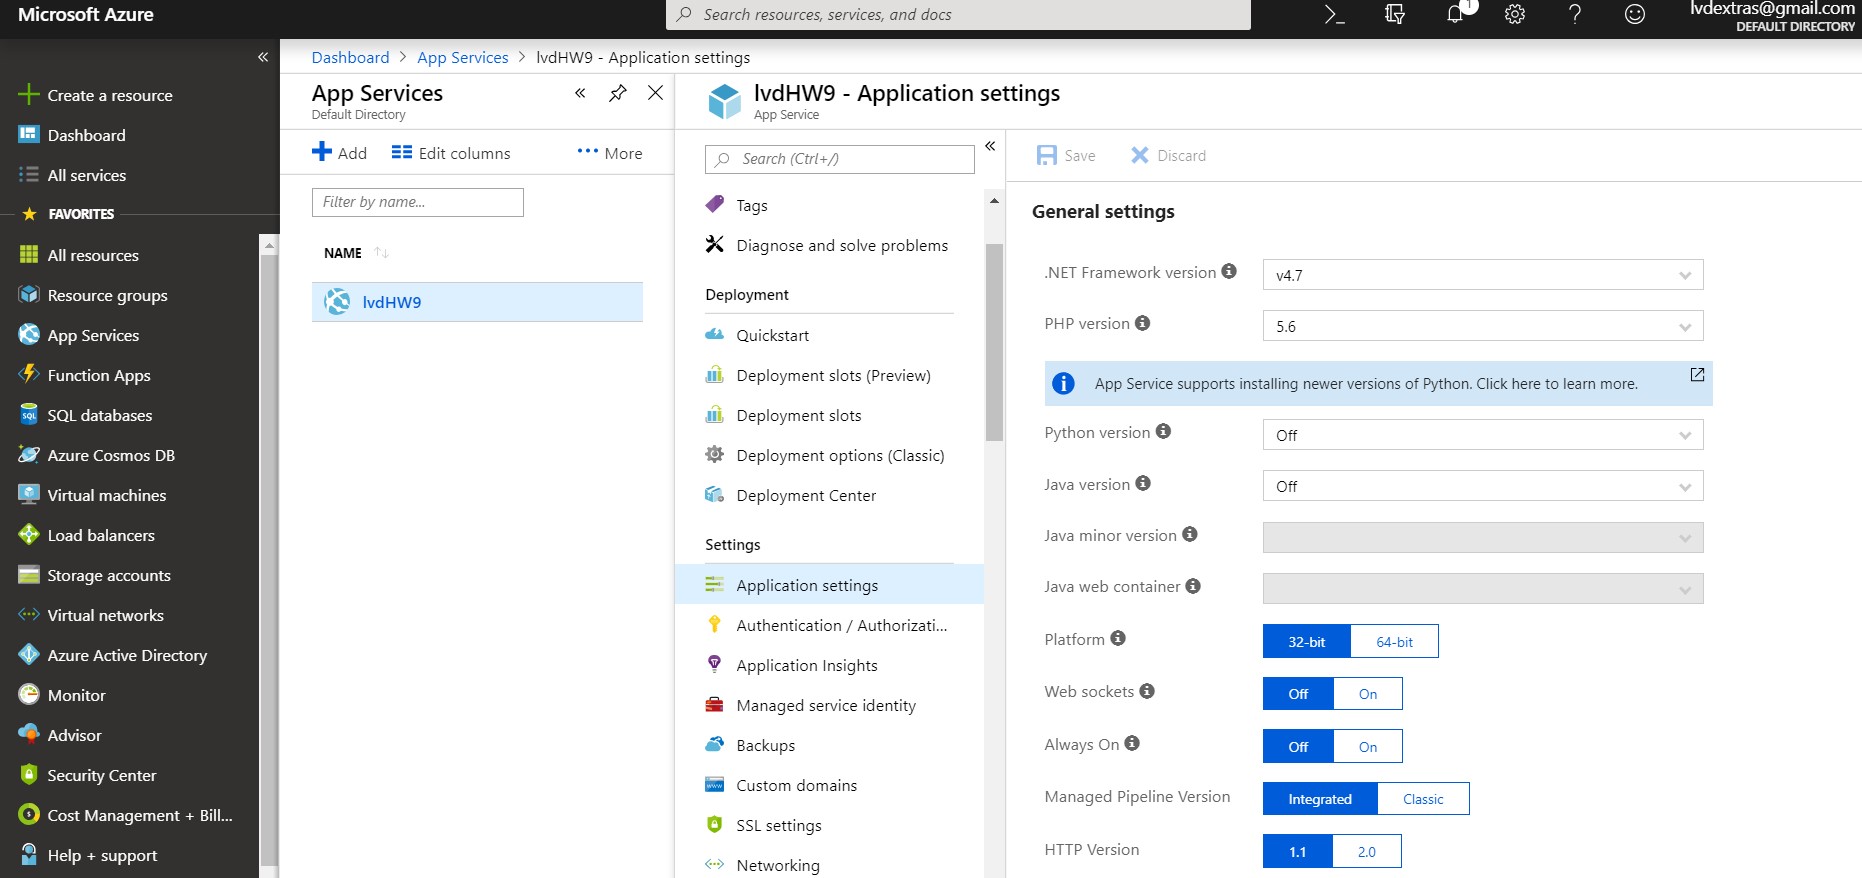Click App Services breadcrumb link
Image resolution: width=1862 pixels, height=878 pixels.
[463, 57]
